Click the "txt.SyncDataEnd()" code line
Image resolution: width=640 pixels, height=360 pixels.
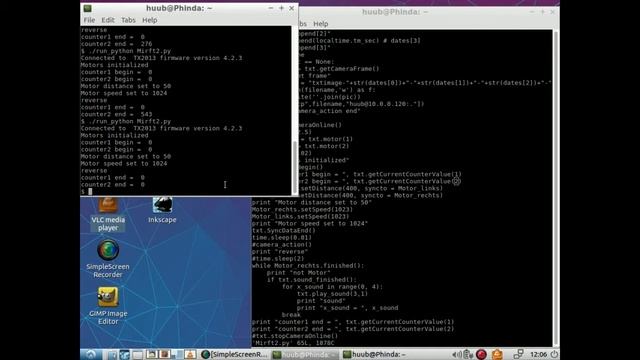coord(284,230)
